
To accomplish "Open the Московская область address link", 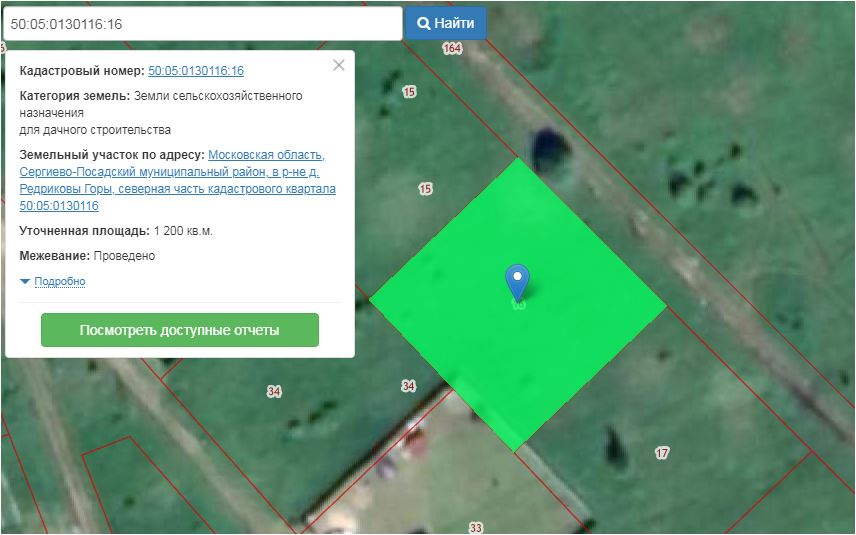I will coord(266,155).
